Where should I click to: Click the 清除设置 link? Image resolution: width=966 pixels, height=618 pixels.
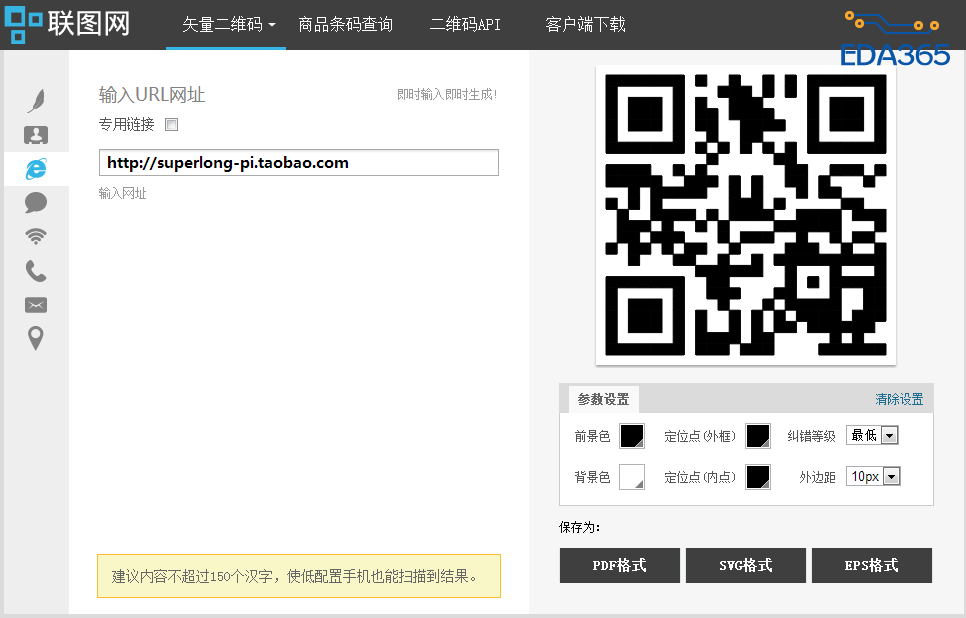899,399
